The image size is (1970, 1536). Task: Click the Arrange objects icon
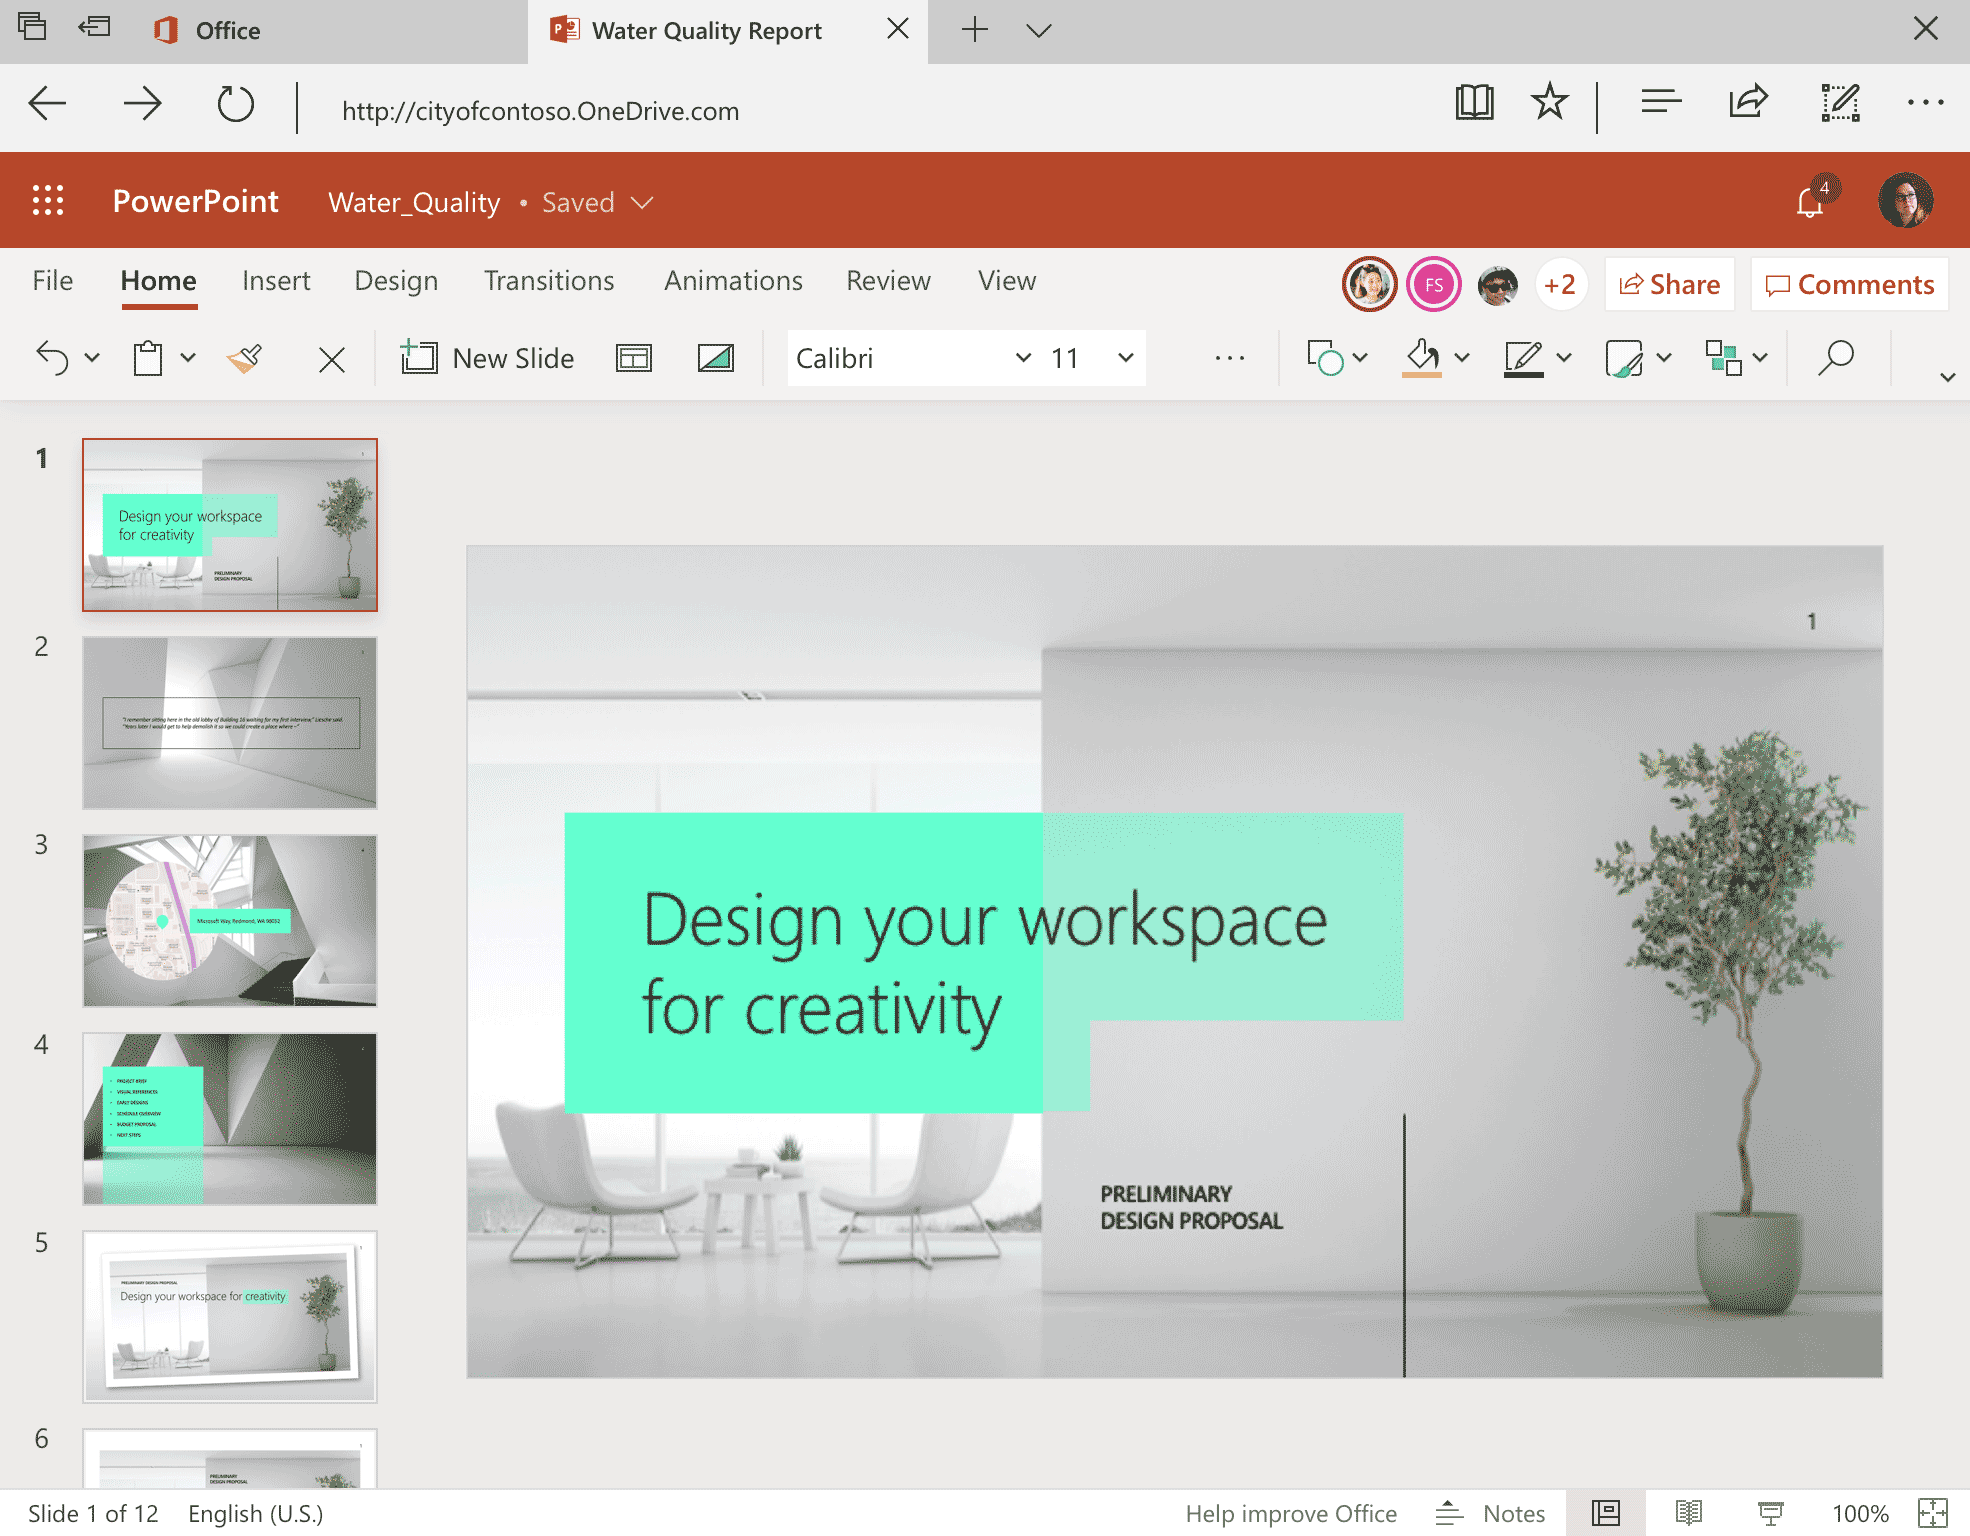(1723, 358)
